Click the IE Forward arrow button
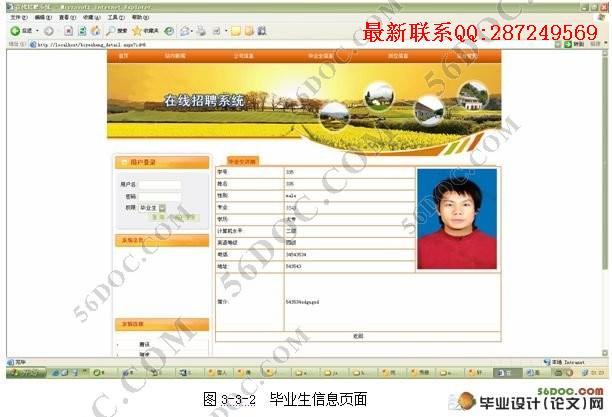 point(49,31)
